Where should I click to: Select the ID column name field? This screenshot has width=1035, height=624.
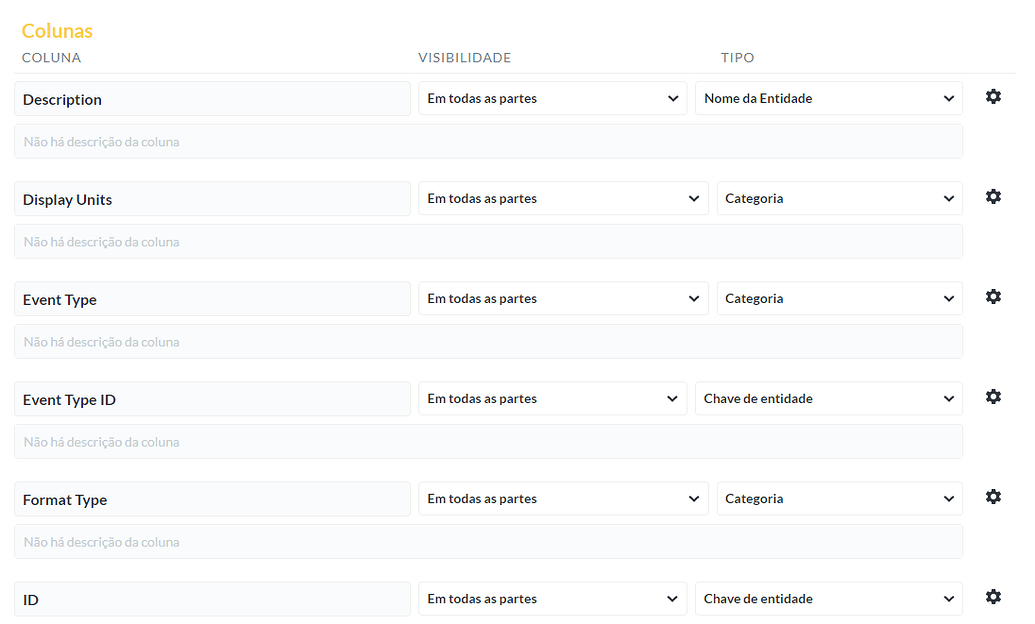[212, 599]
